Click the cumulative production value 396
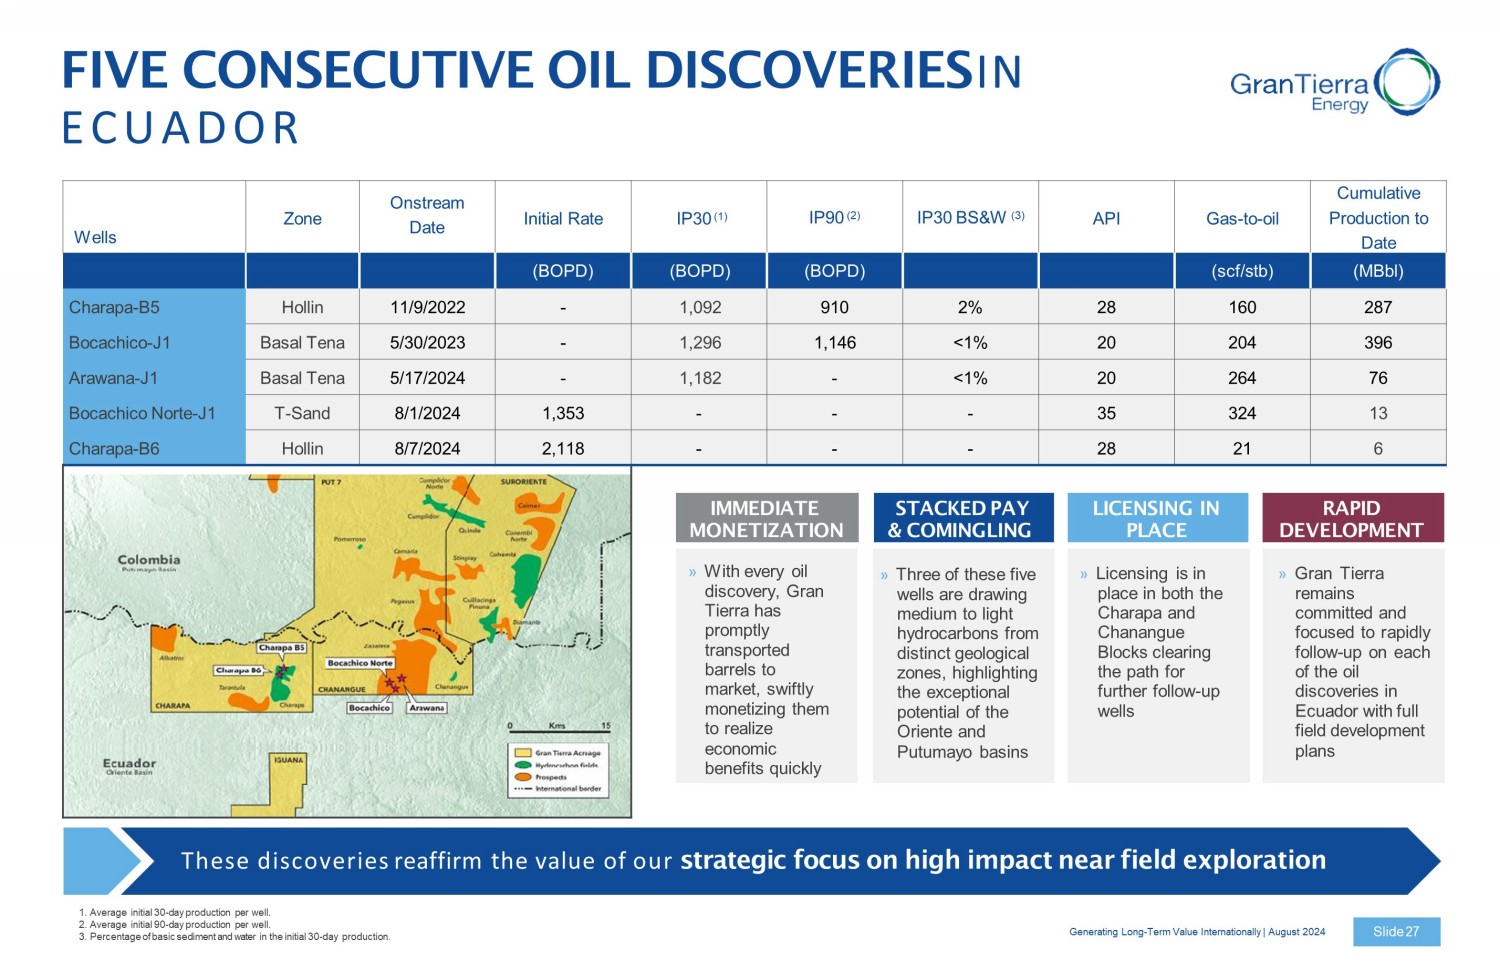1500x971 pixels. [x=1378, y=342]
